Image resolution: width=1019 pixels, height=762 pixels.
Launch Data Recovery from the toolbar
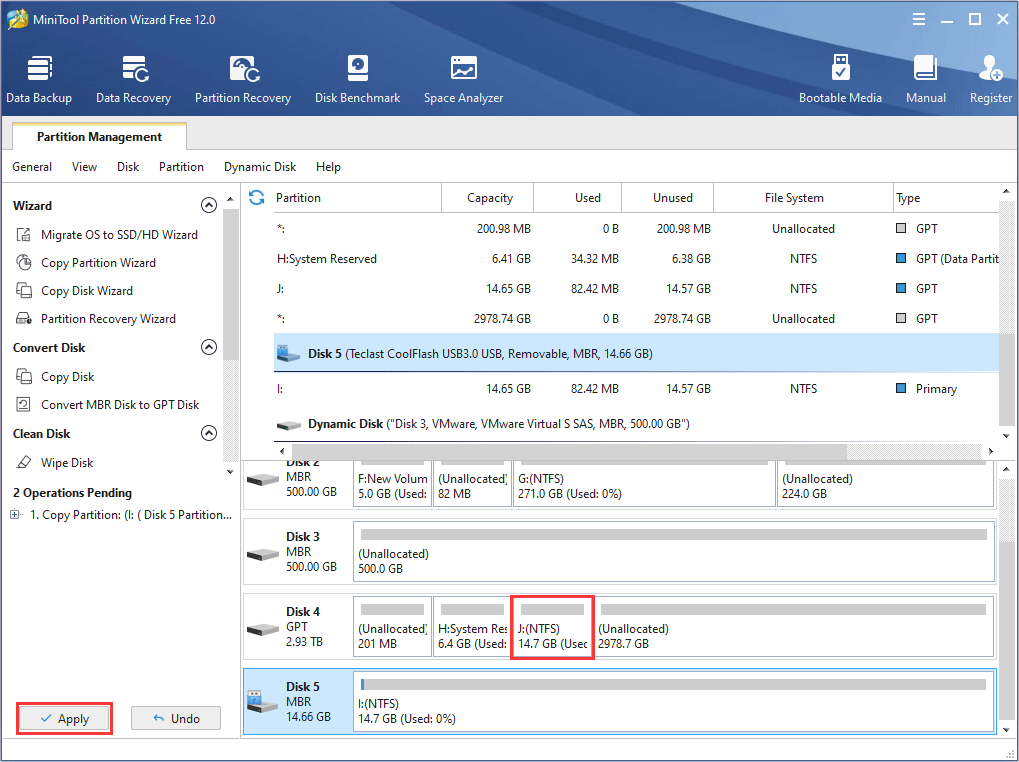[x=133, y=79]
